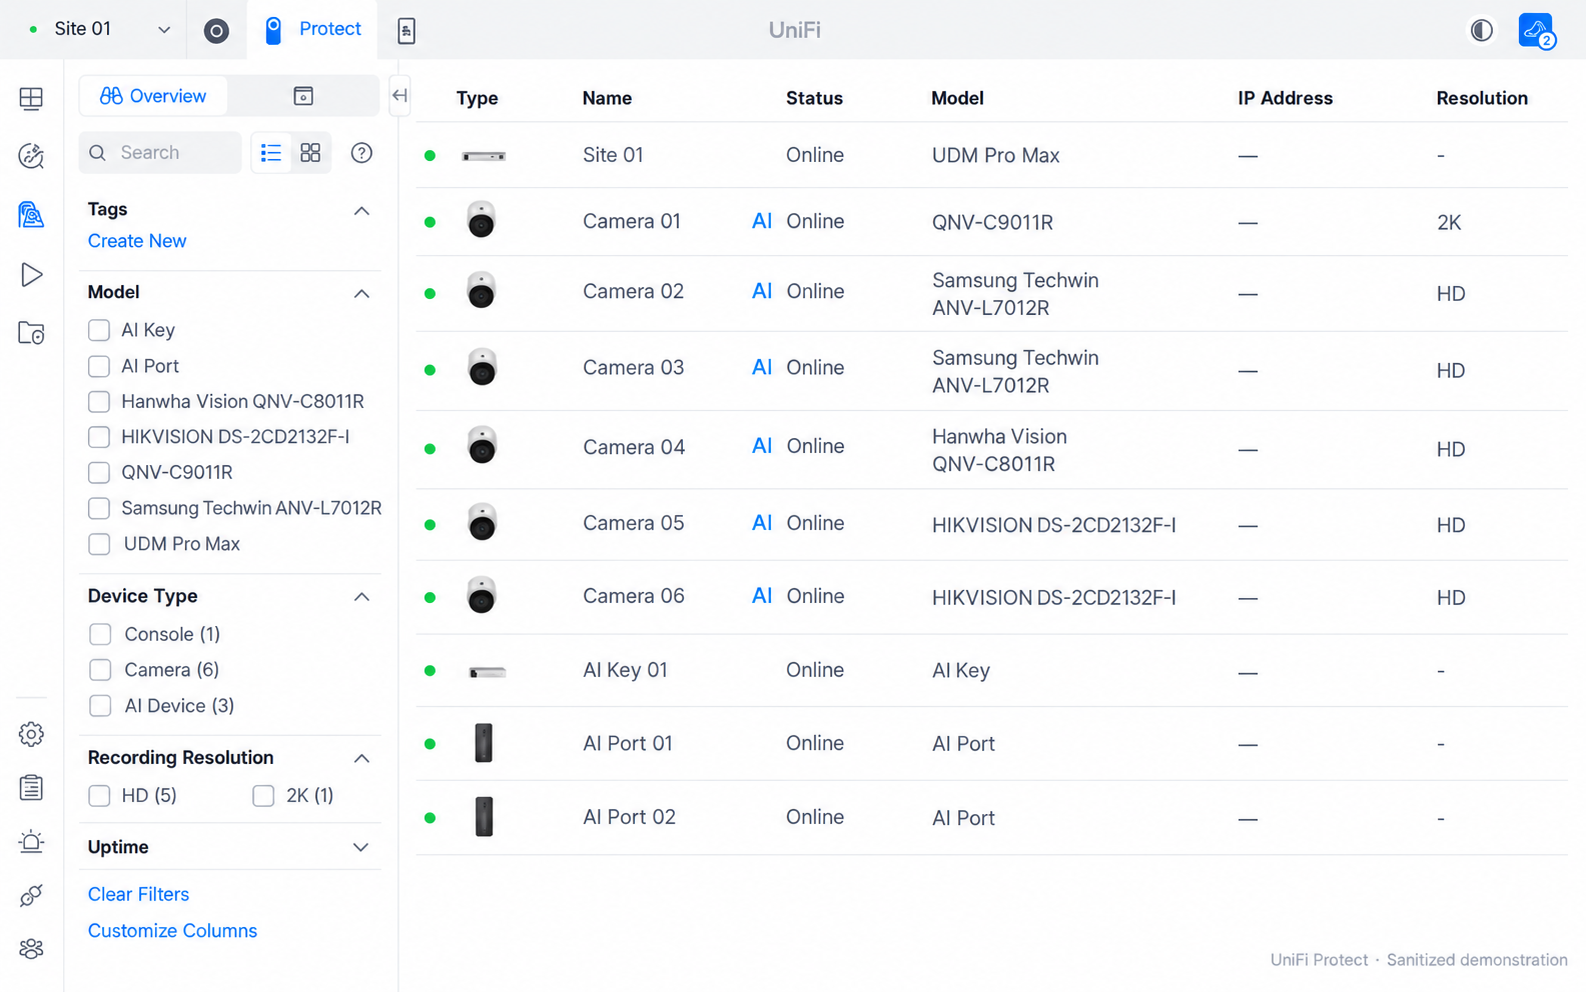Switch to grid view icon
This screenshot has height=992, width=1586.
[x=311, y=152]
